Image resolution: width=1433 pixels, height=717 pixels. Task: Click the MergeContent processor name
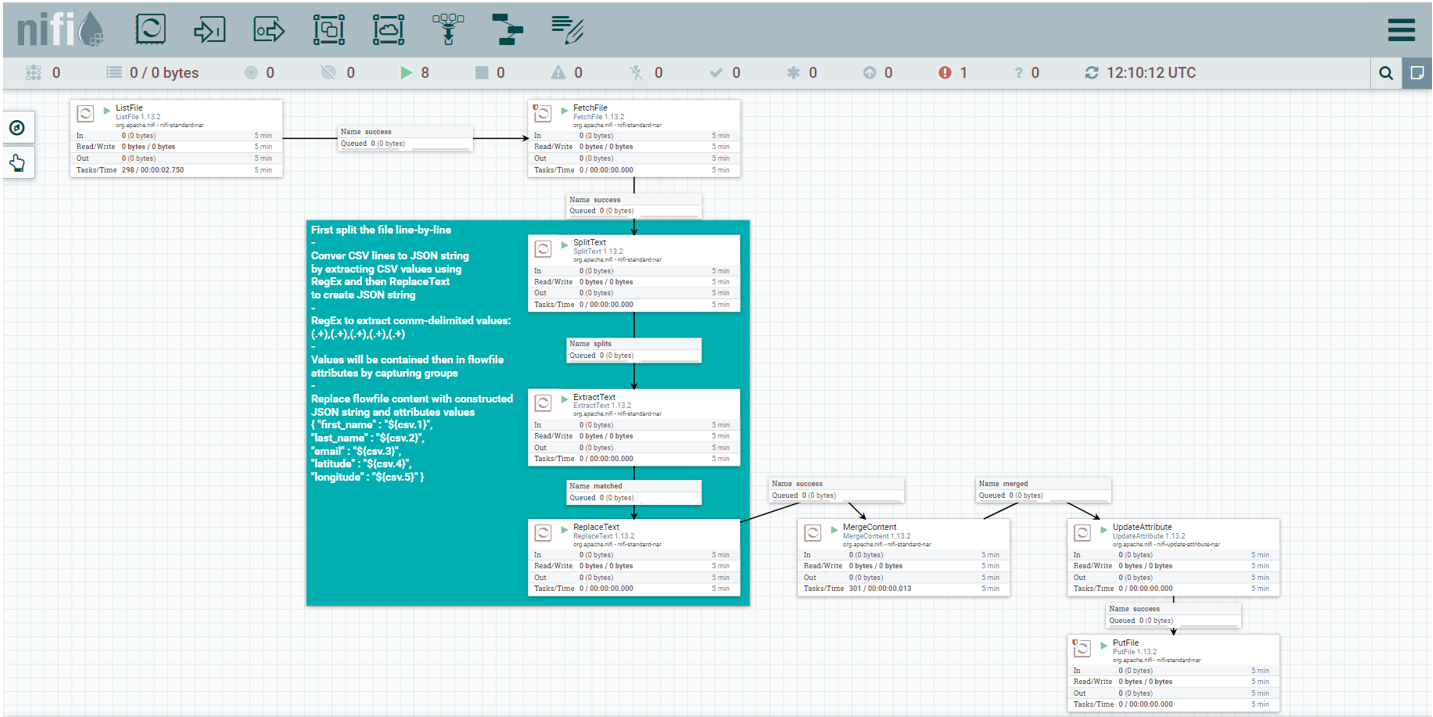coord(869,527)
